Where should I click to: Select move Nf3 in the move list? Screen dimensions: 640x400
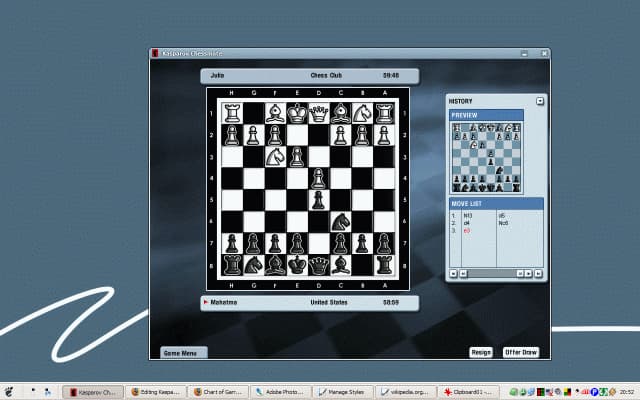tap(467, 215)
